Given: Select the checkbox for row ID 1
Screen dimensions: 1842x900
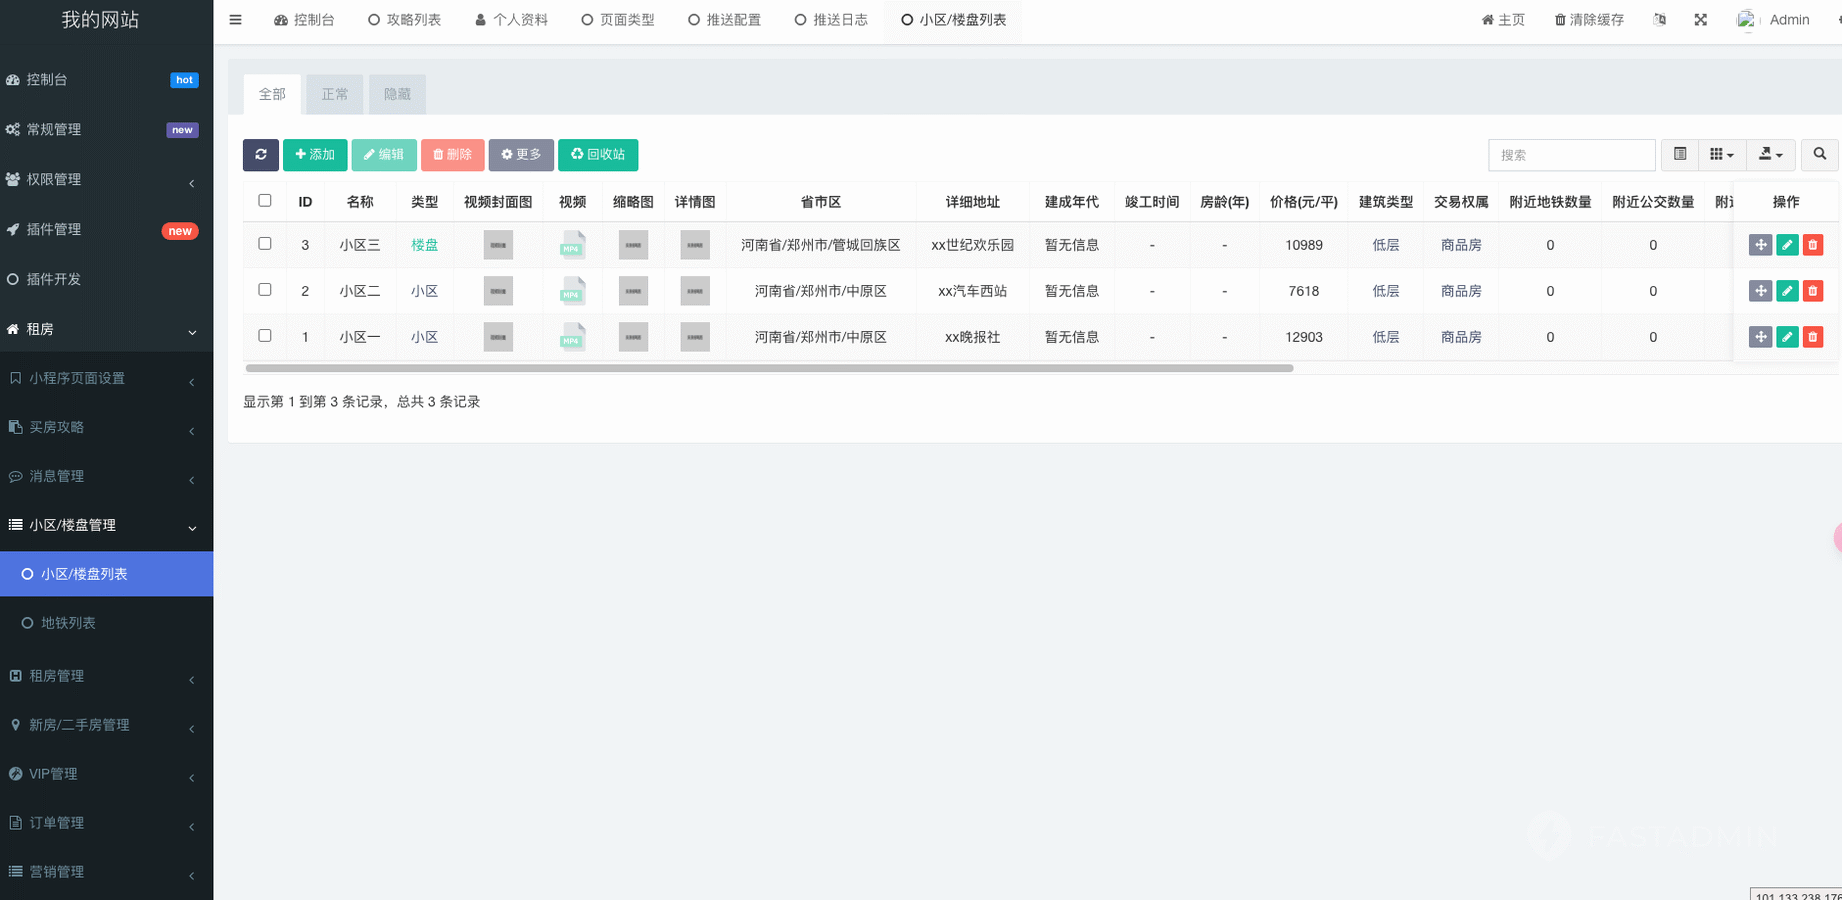Looking at the screenshot, I should click(x=265, y=336).
